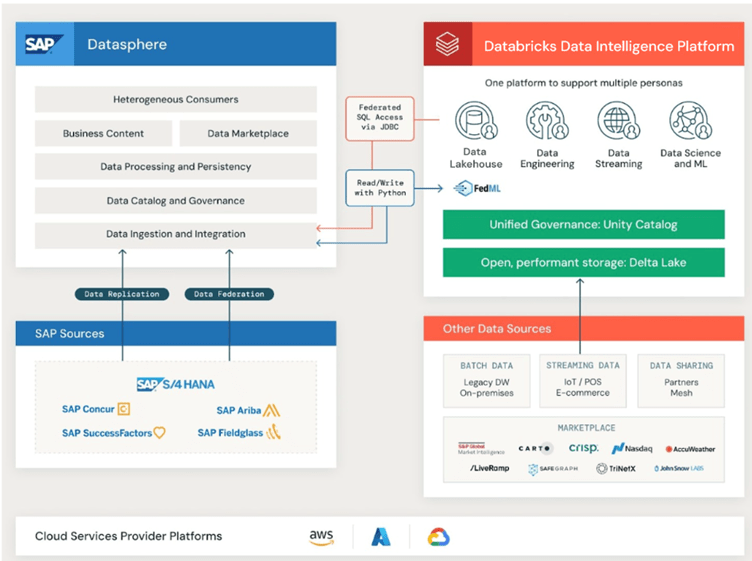Click the AccuWeather marketplace logo

click(x=690, y=449)
